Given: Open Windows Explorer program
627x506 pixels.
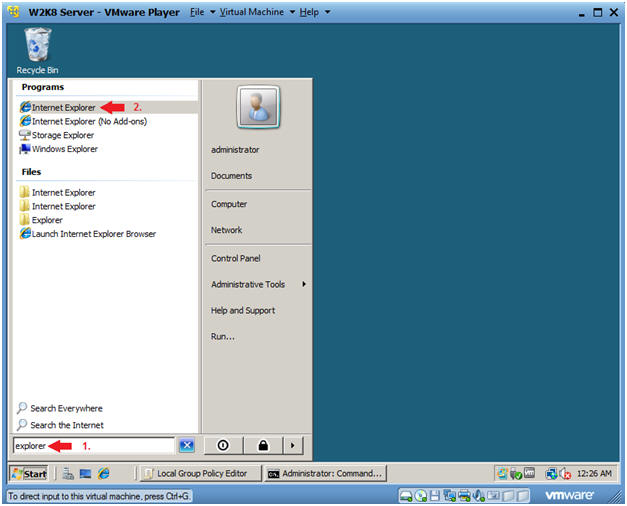Looking at the screenshot, I should (x=58, y=149).
